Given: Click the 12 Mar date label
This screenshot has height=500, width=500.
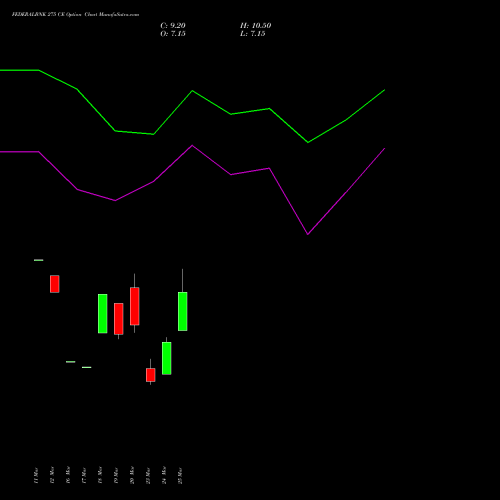Looking at the screenshot, I should 52,475.
